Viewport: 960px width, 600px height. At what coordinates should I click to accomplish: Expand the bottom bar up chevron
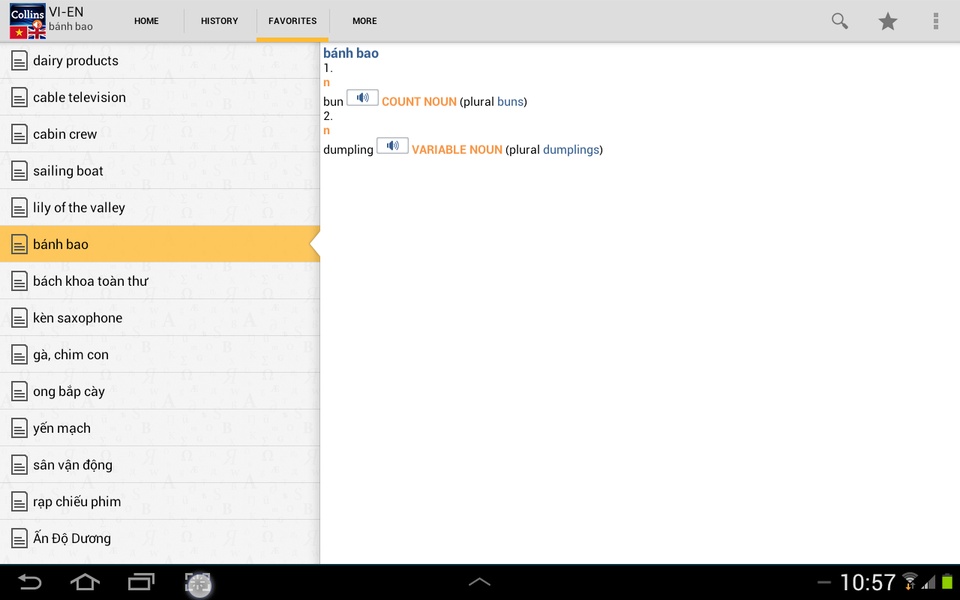479,582
